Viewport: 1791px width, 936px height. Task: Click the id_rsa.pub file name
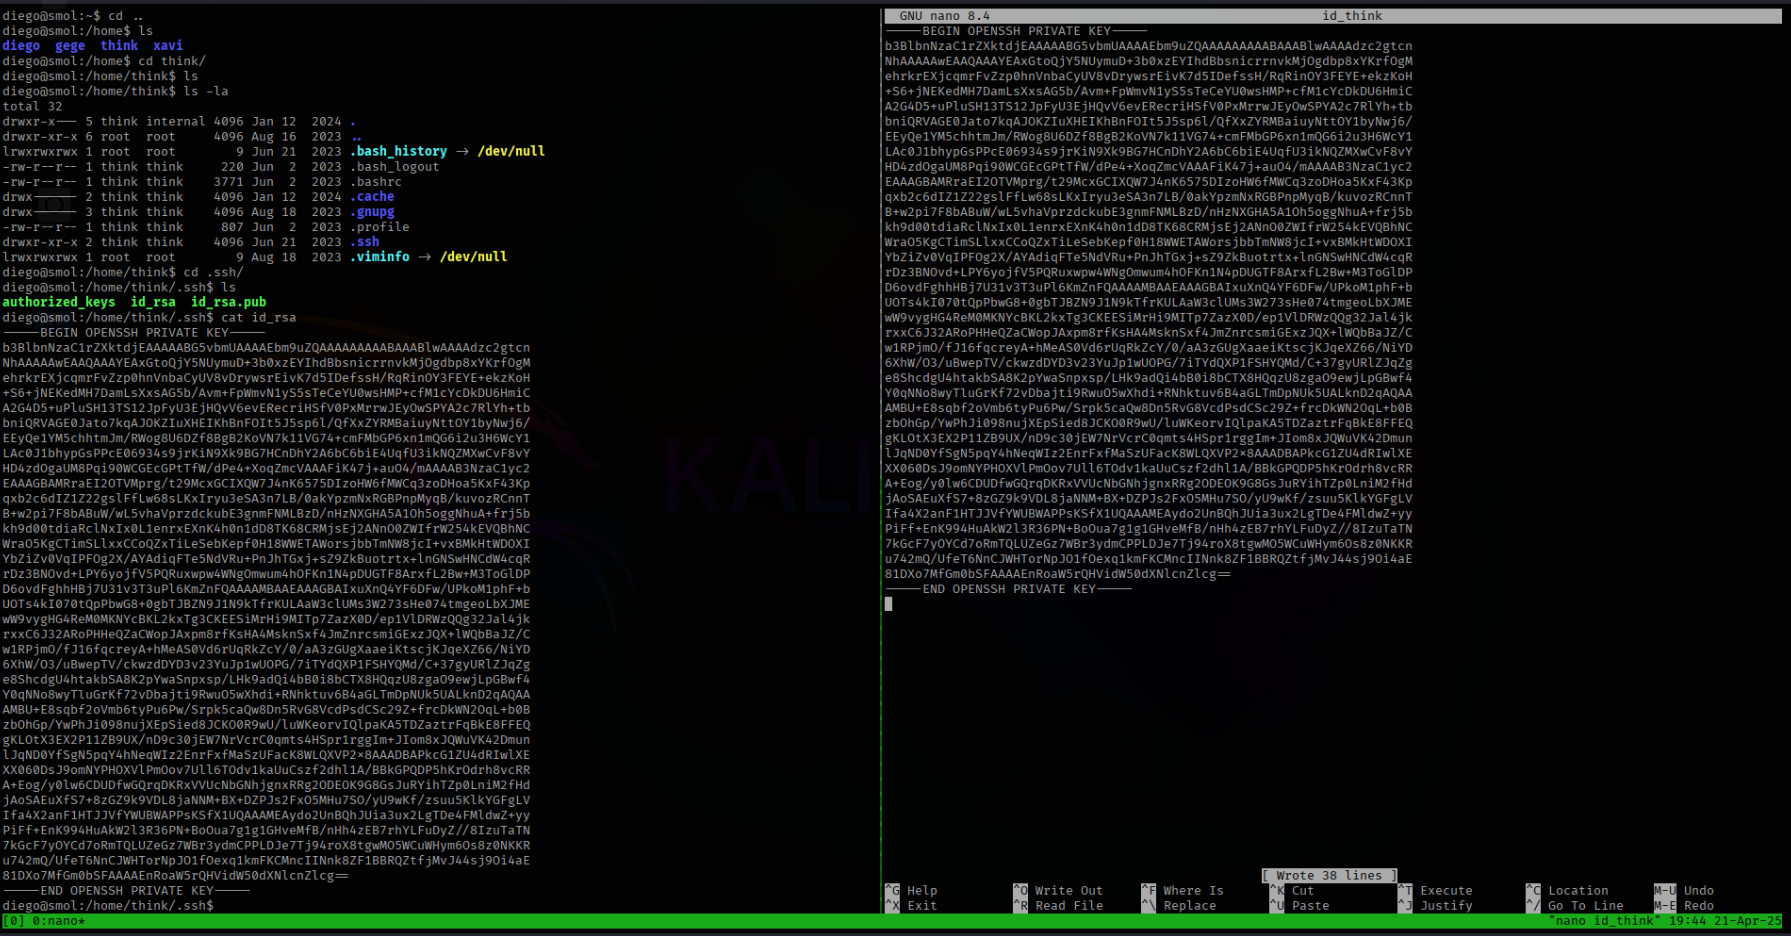229,302
